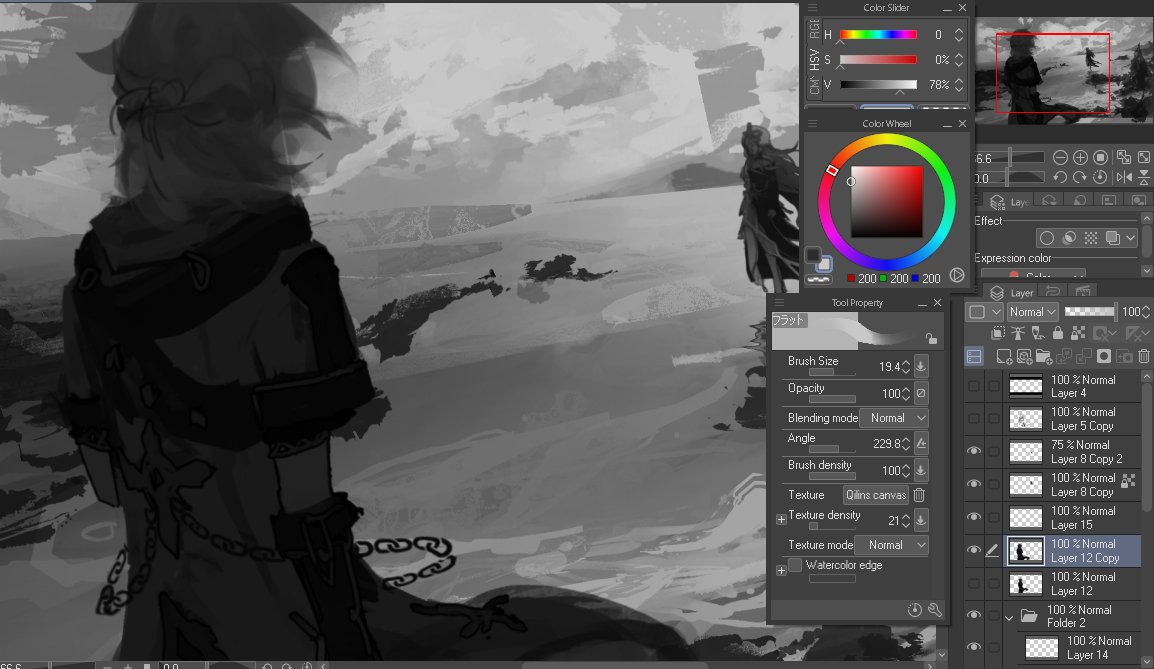This screenshot has height=669, width=1154.
Task: Delete texture with trash icon
Action: coord(919,495)
